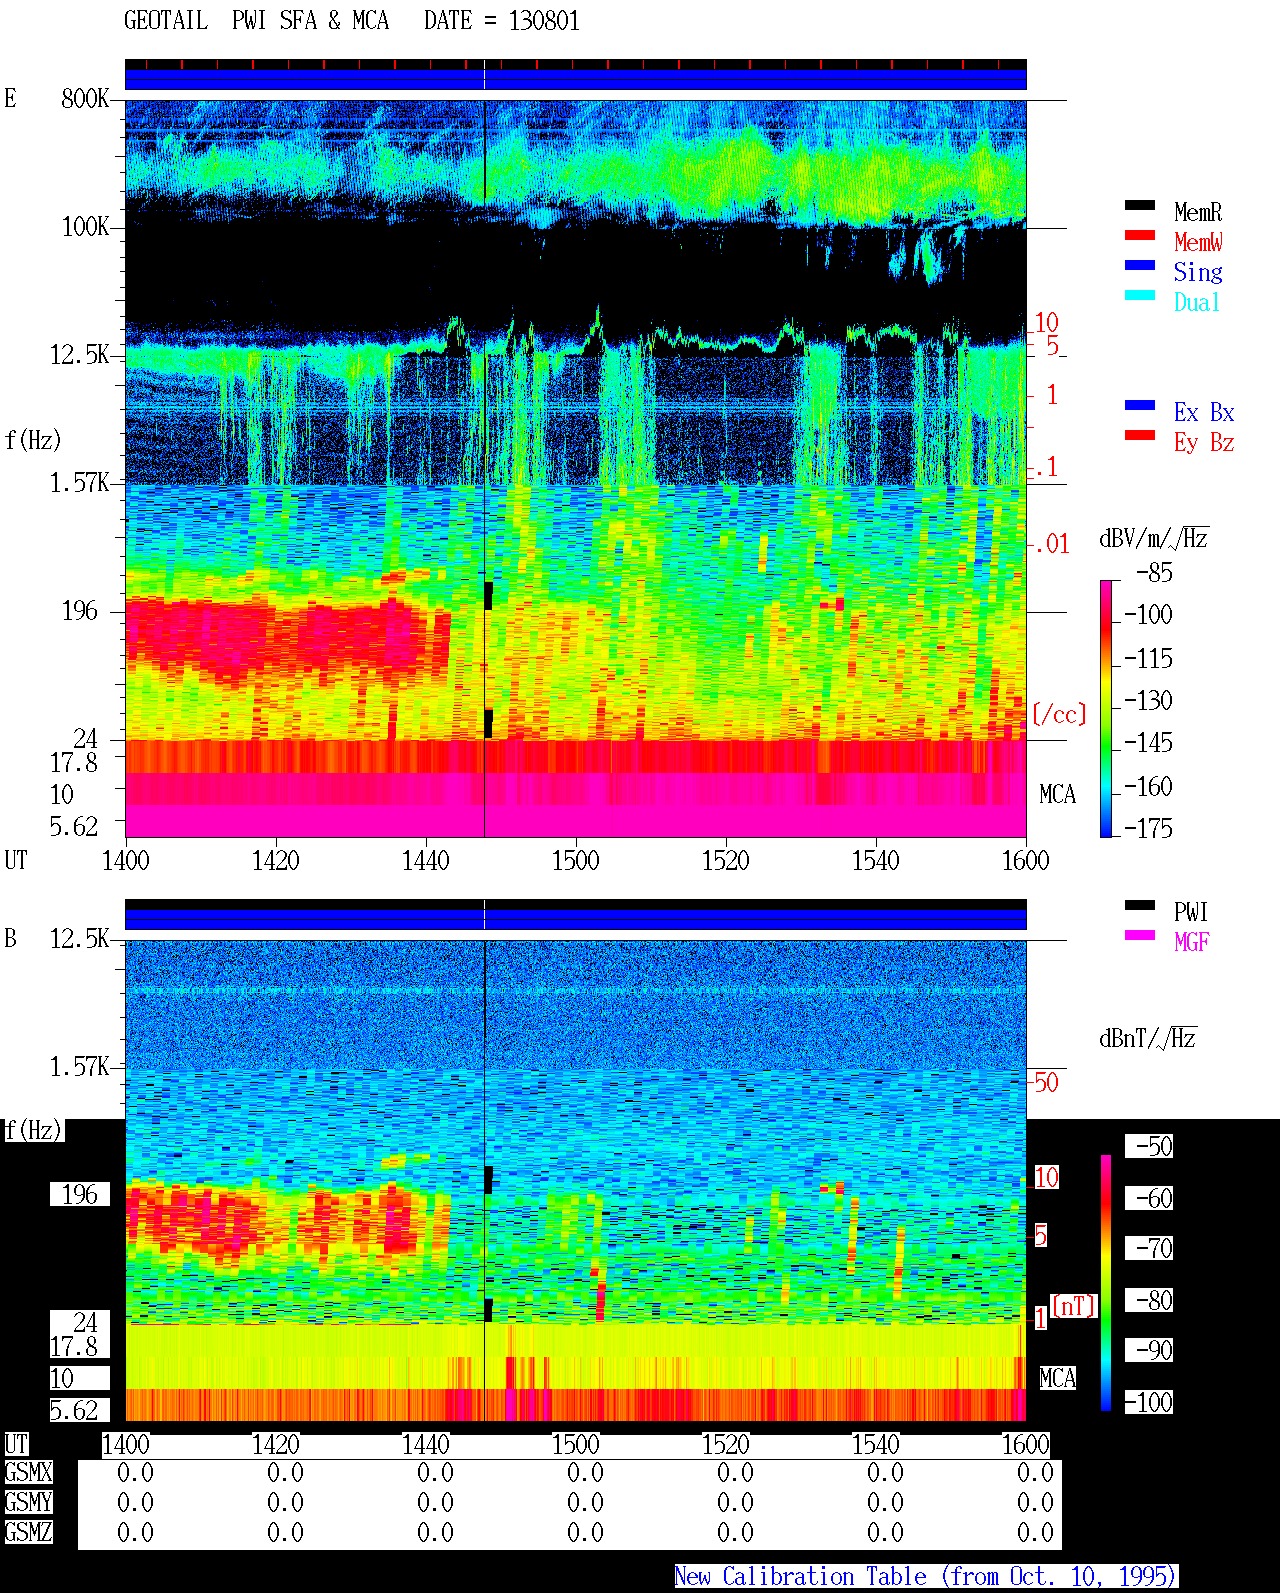The width and height of the screenshot is (1280, 1593).
Task: Click the "dBV/m/√Hz" unit label
Action: 1154,539
